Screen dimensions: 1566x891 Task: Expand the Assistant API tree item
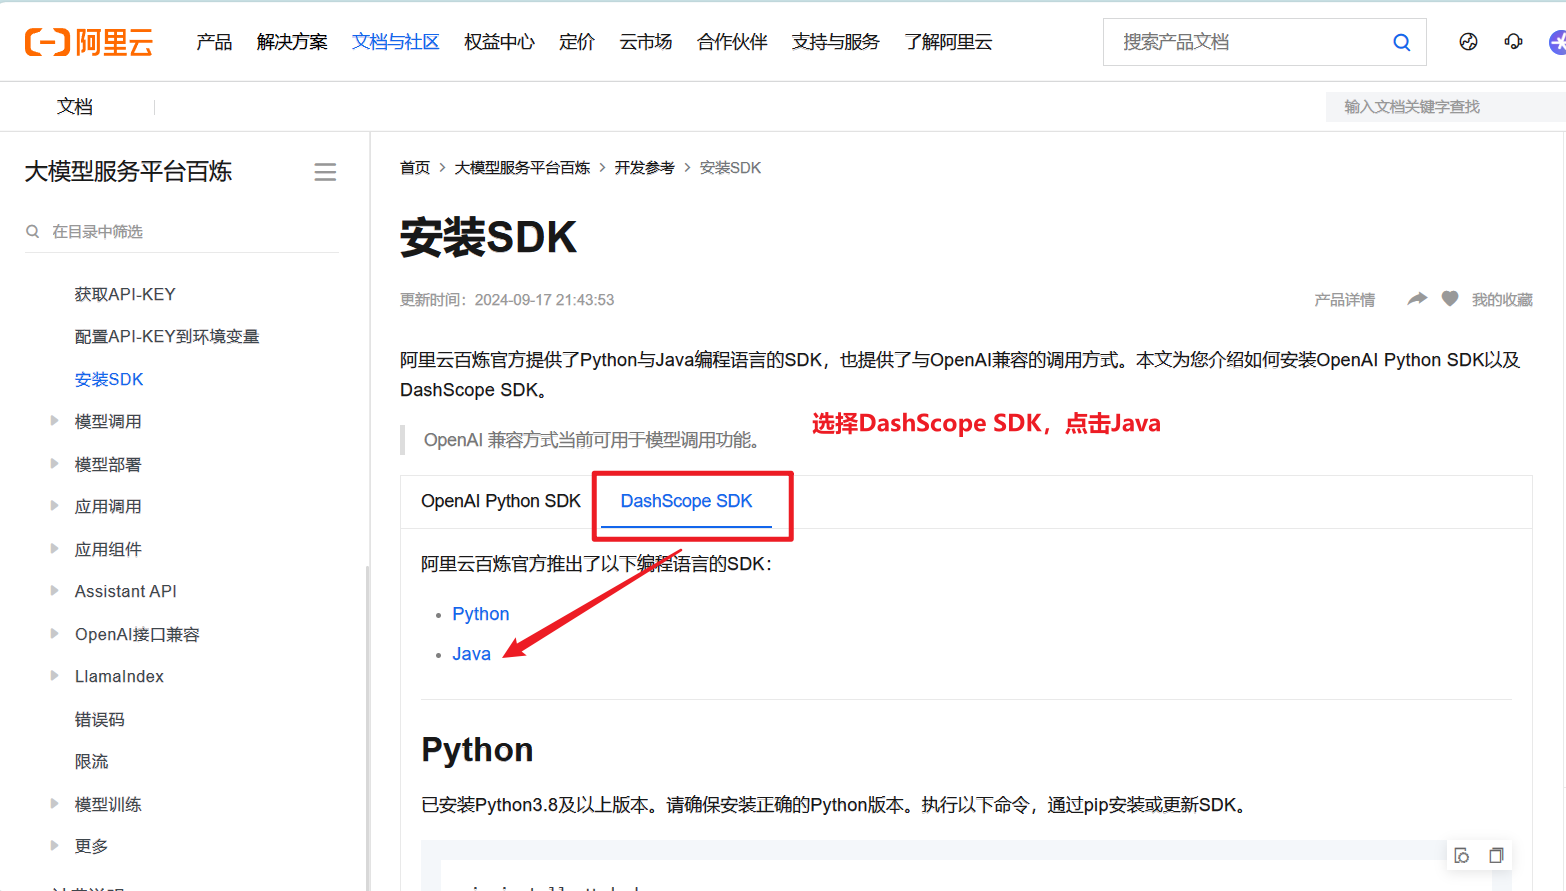click(54, 591)
